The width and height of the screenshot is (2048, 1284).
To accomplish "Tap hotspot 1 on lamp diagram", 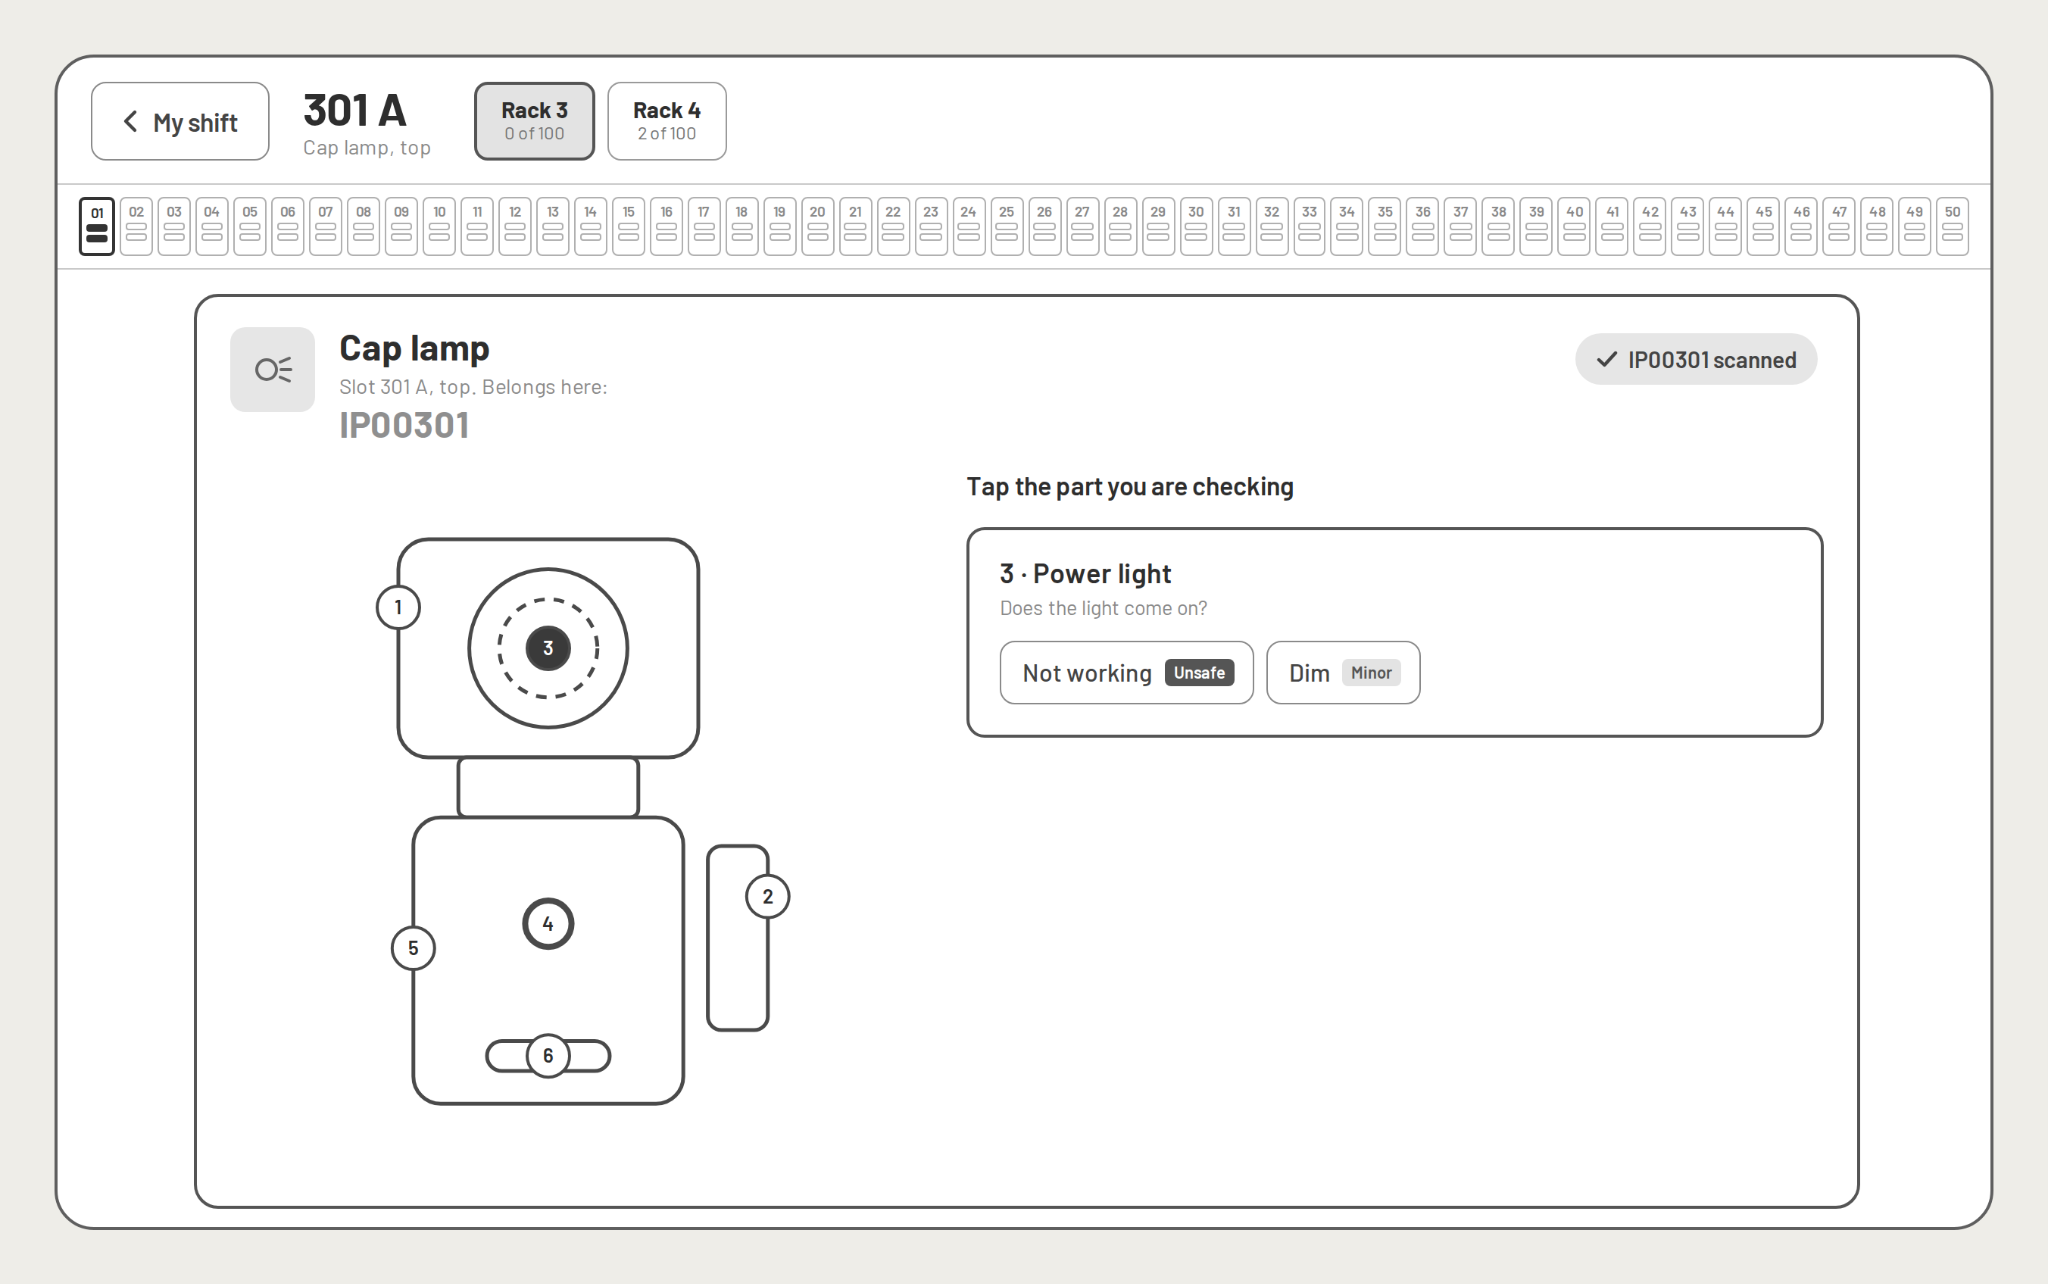I will pyautogui.click(x=398, y=607).
